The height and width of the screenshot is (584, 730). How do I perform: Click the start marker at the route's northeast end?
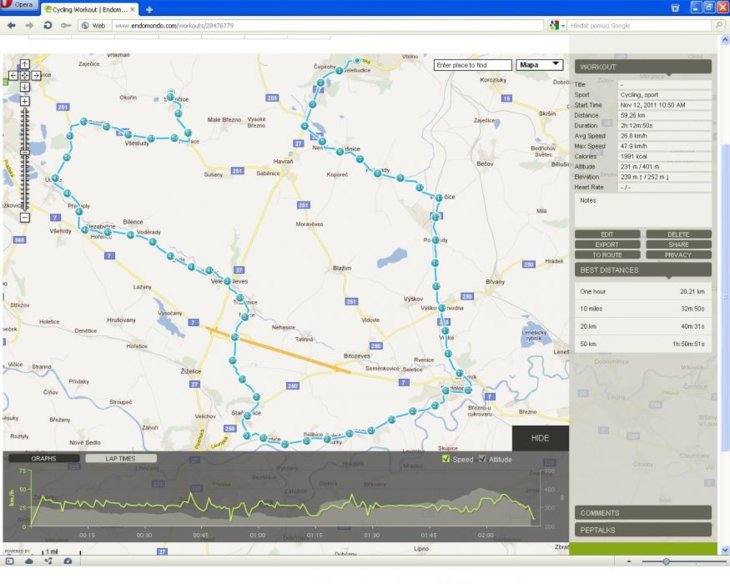coord(357,61)
